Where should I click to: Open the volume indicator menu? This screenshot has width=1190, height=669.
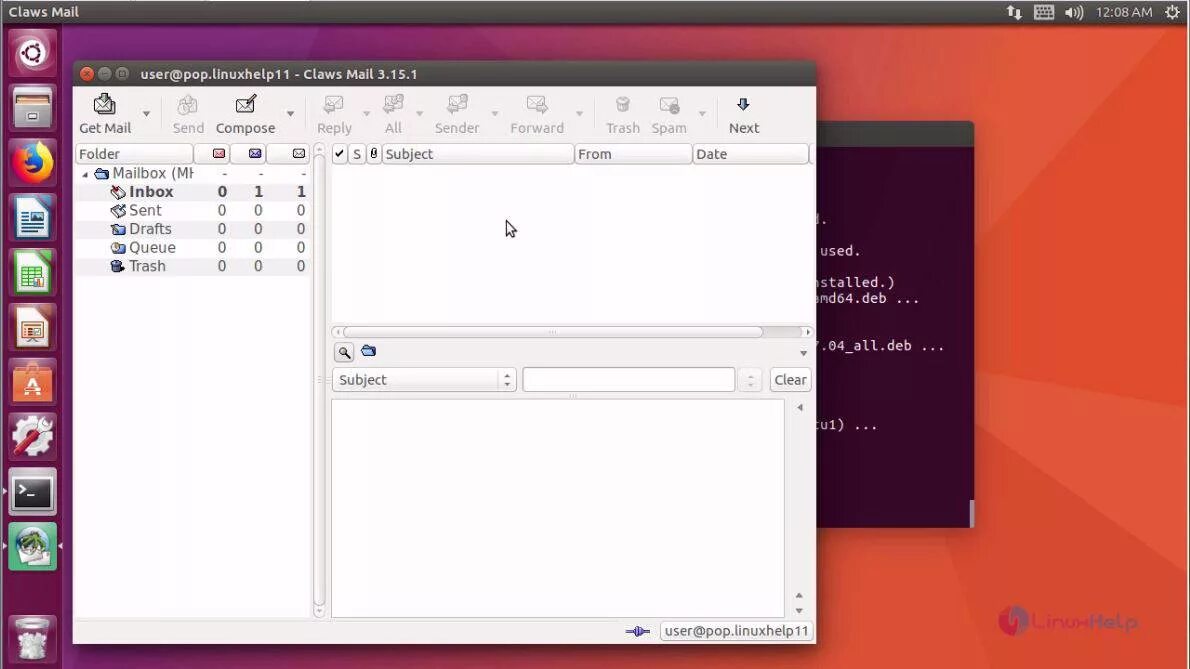point(1074,12)
